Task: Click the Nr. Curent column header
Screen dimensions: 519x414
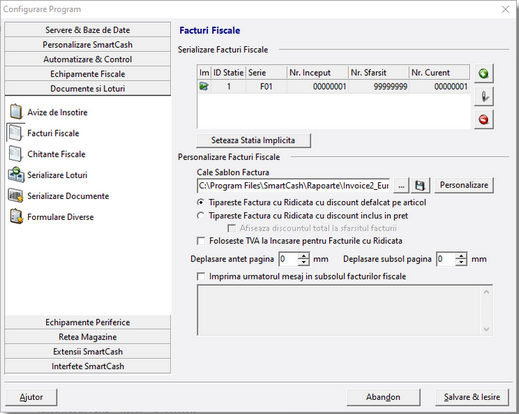Action: coord(439,72)
